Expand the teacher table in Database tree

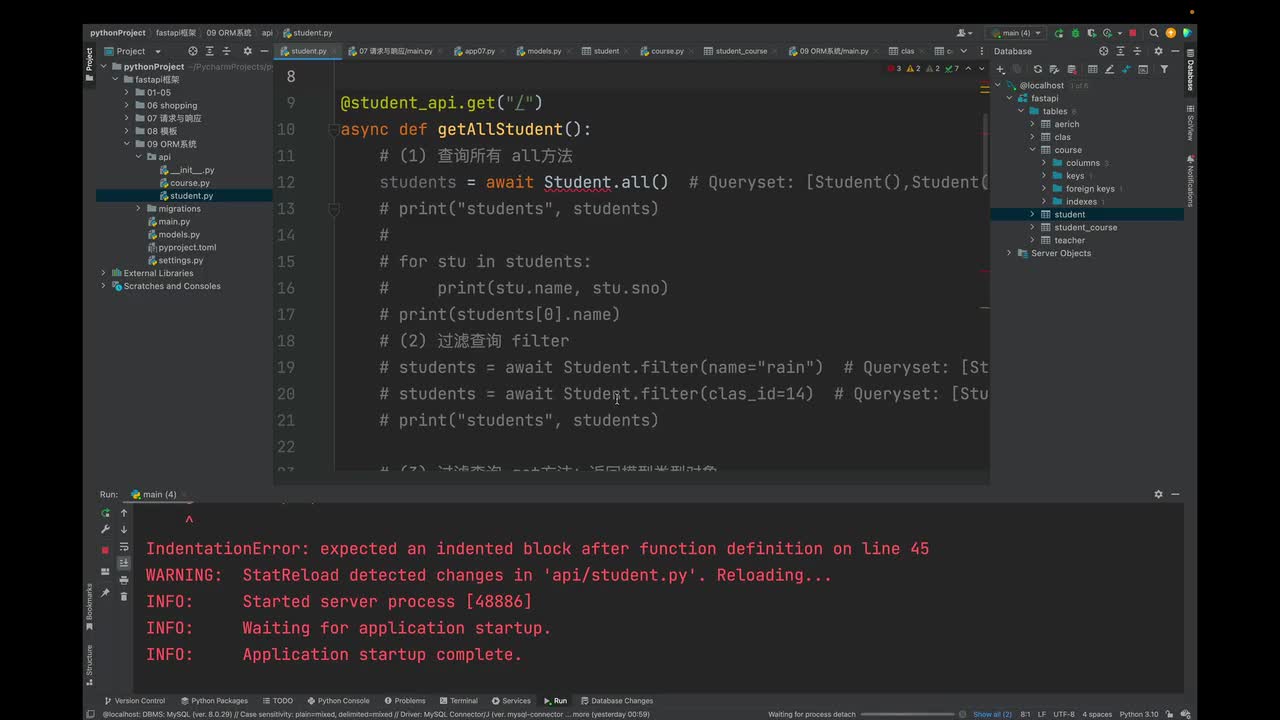(1032, 240)
